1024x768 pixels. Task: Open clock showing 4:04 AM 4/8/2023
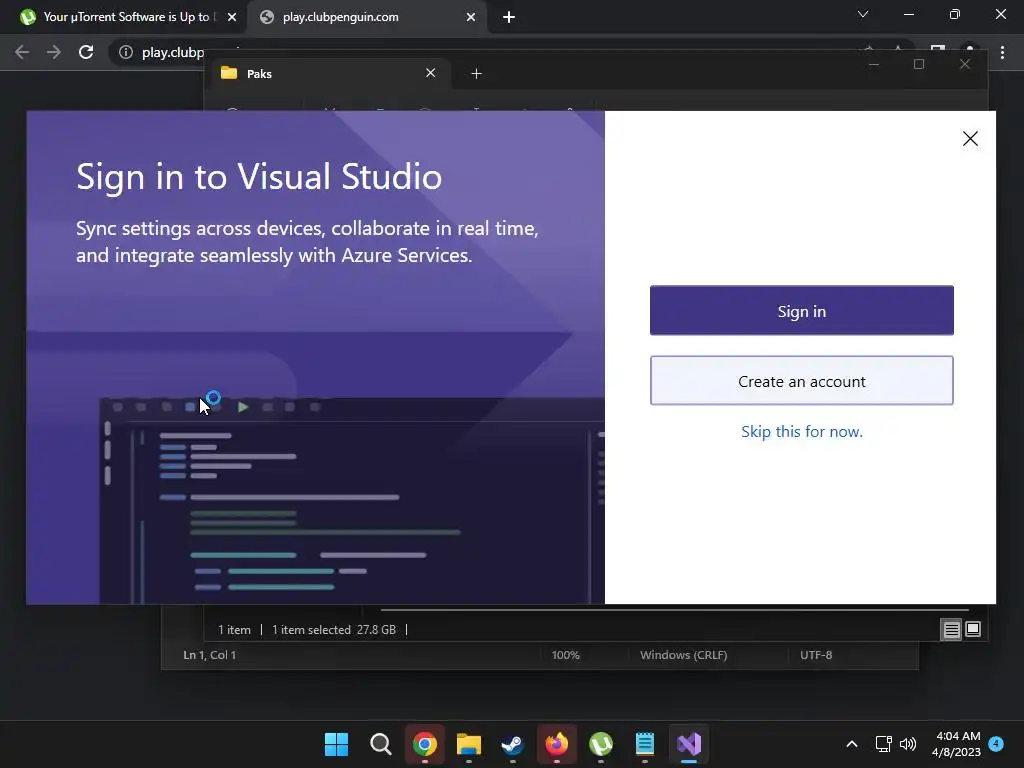tap(956, 744)
